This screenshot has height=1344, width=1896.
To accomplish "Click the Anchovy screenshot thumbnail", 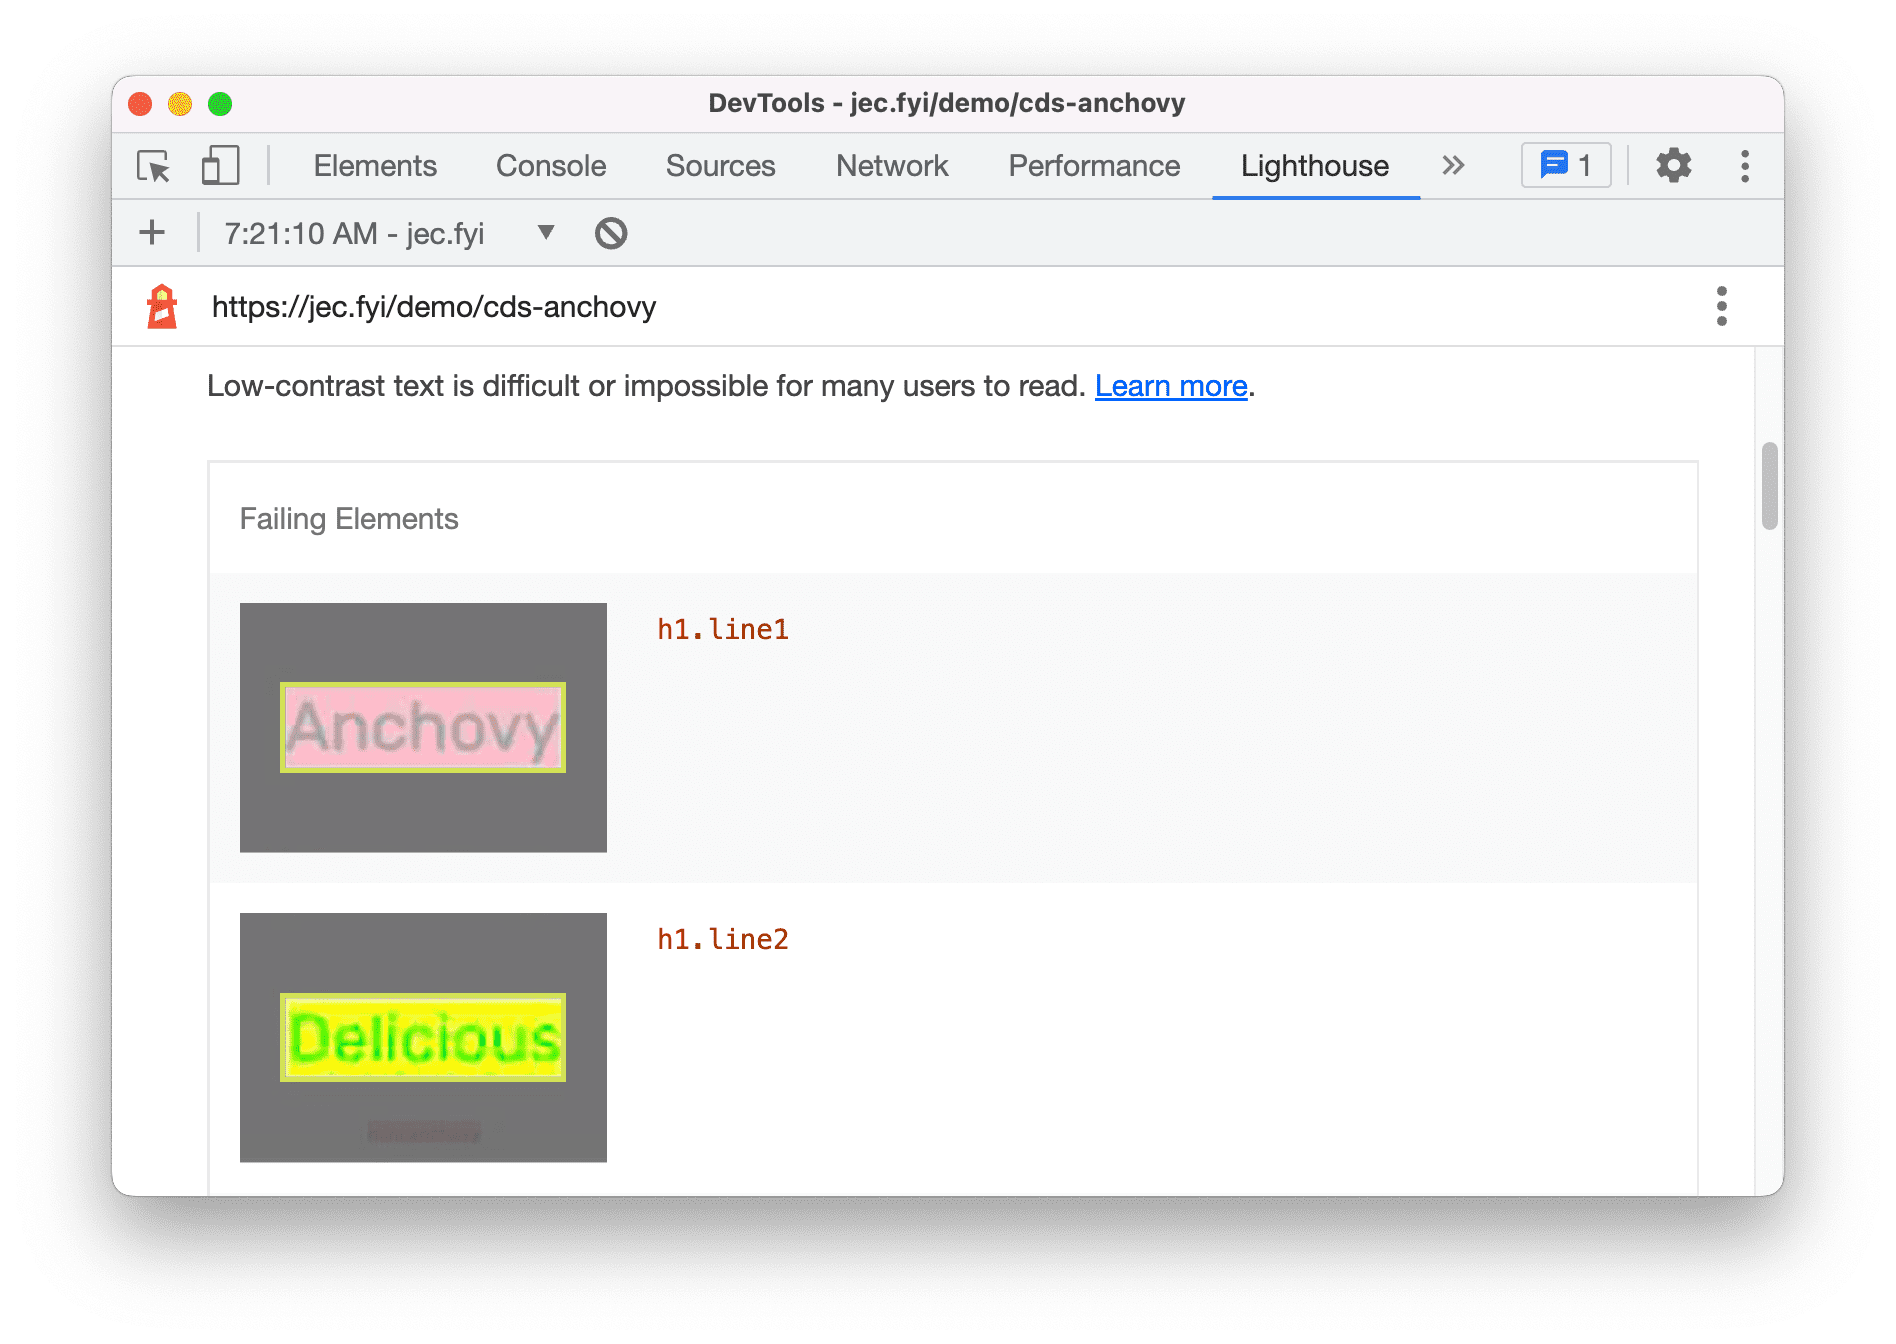I will tap(422, 727).
